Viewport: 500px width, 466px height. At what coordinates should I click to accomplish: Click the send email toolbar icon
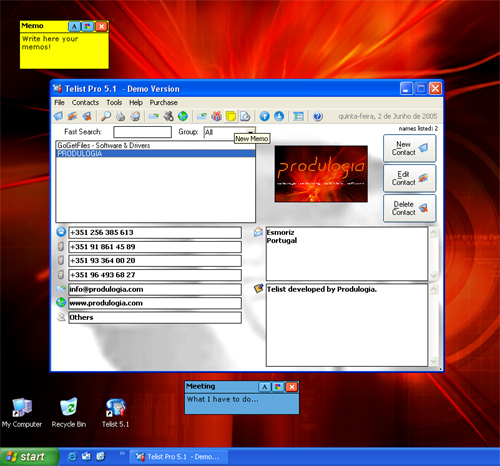(154, 116)
